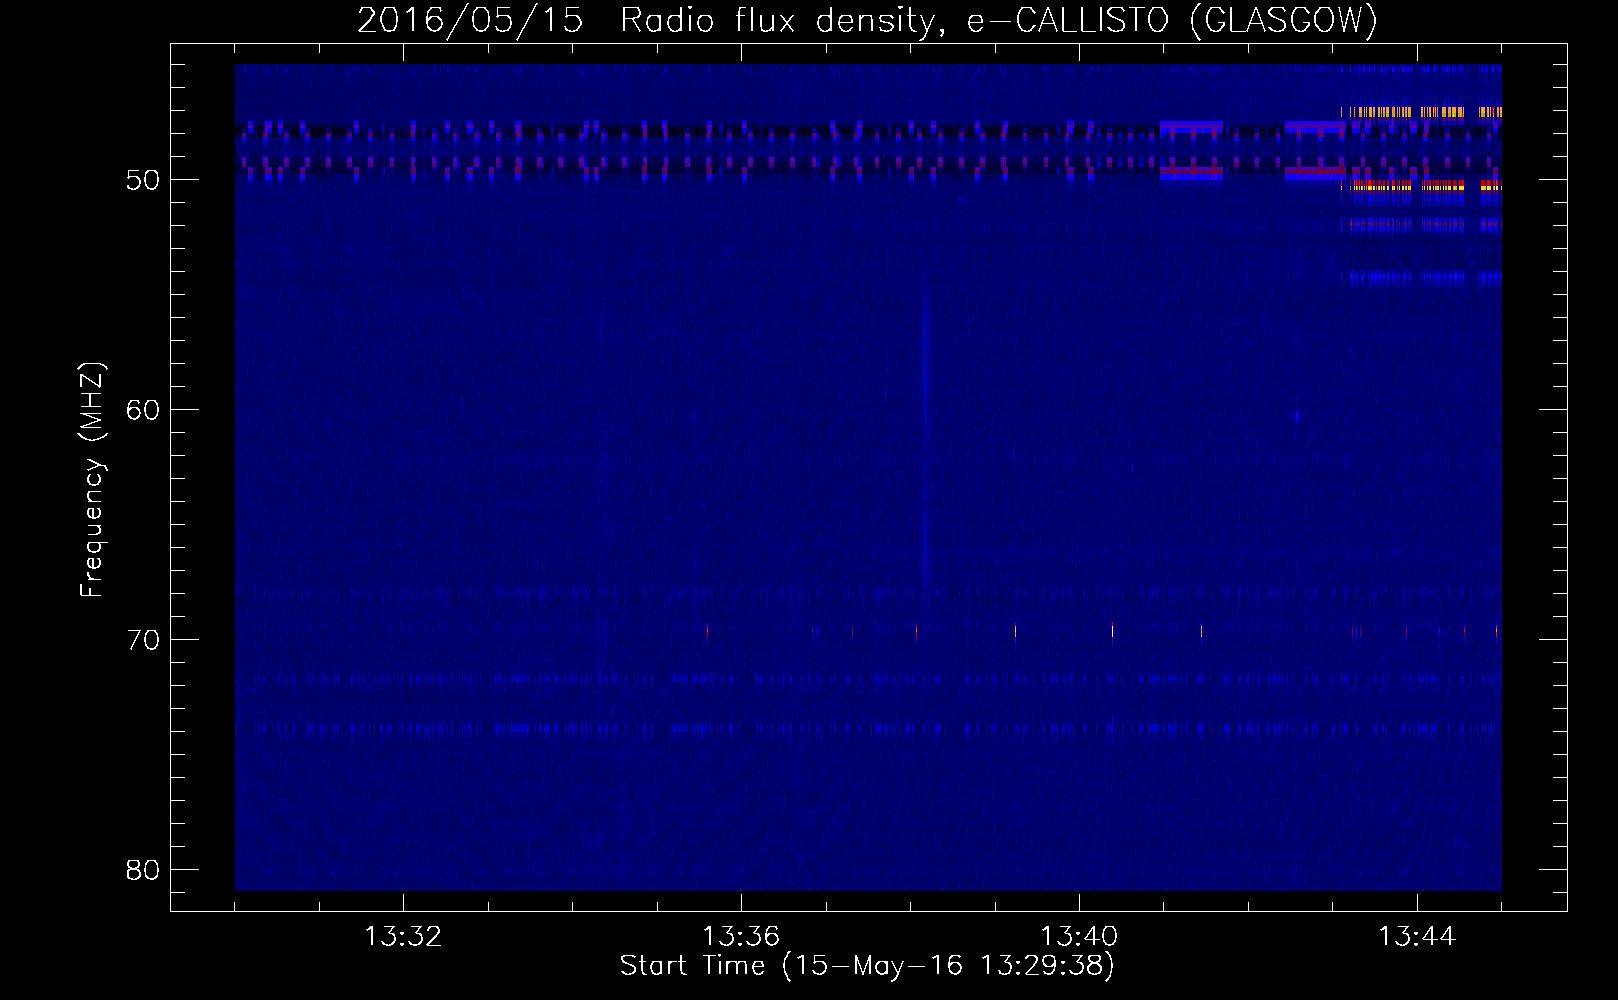1618x1000 pixels.
Task: Click the 13:32 time tick label
Action: pos(403,937)
